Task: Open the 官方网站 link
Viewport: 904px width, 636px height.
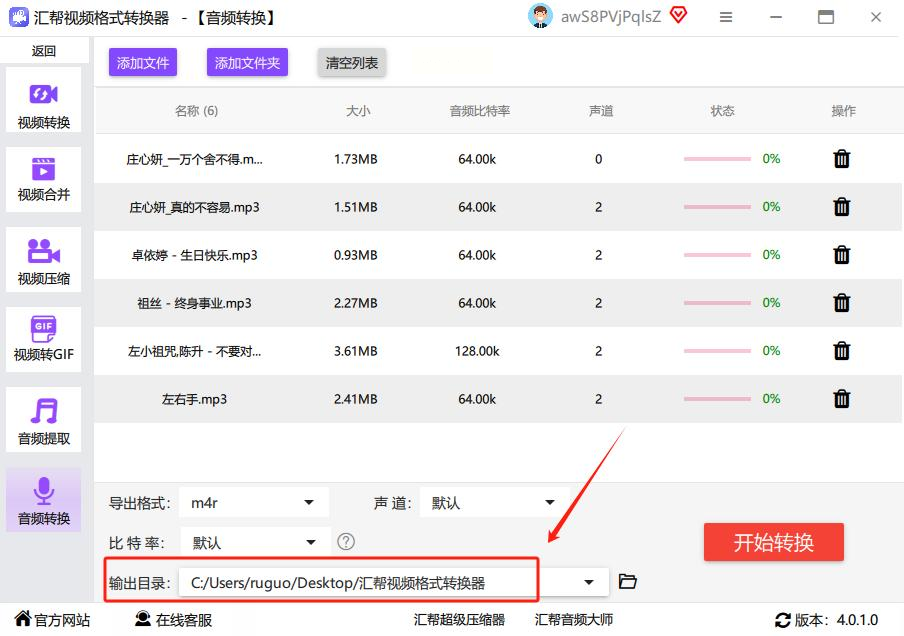Action: tap(52, 620)
